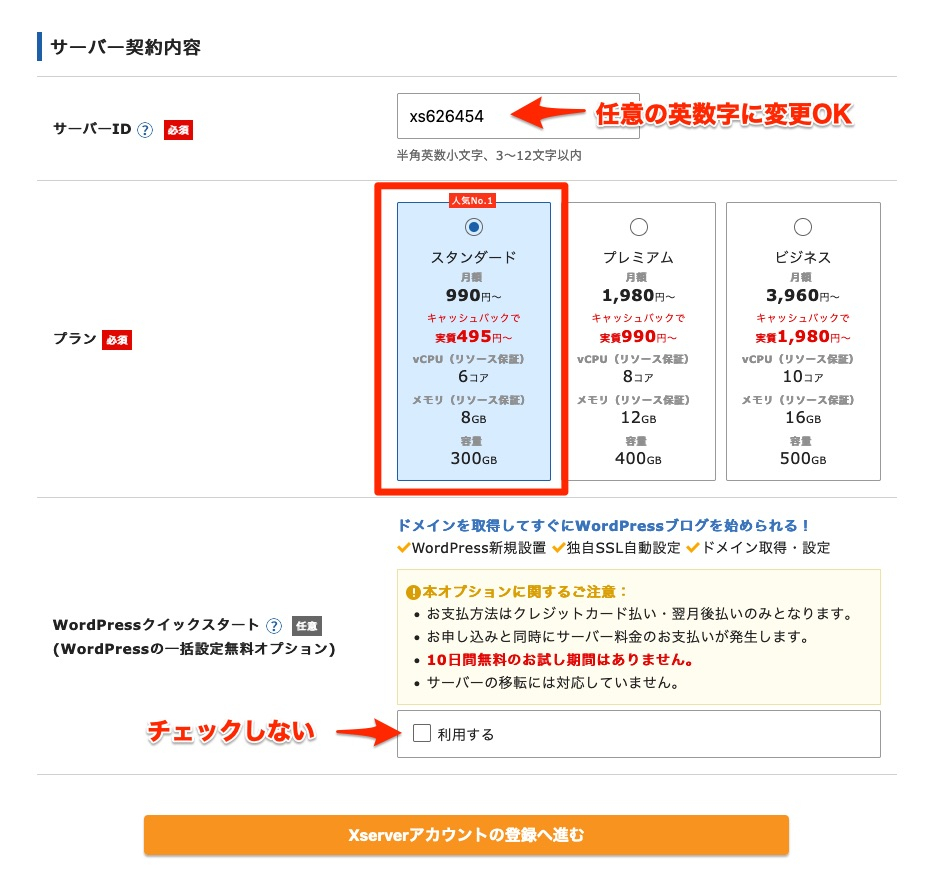The width and height of the screenshot is (937, 889).
Task: Click the WordPress新規設置 checkmark item
Action: tap(471, 548)
